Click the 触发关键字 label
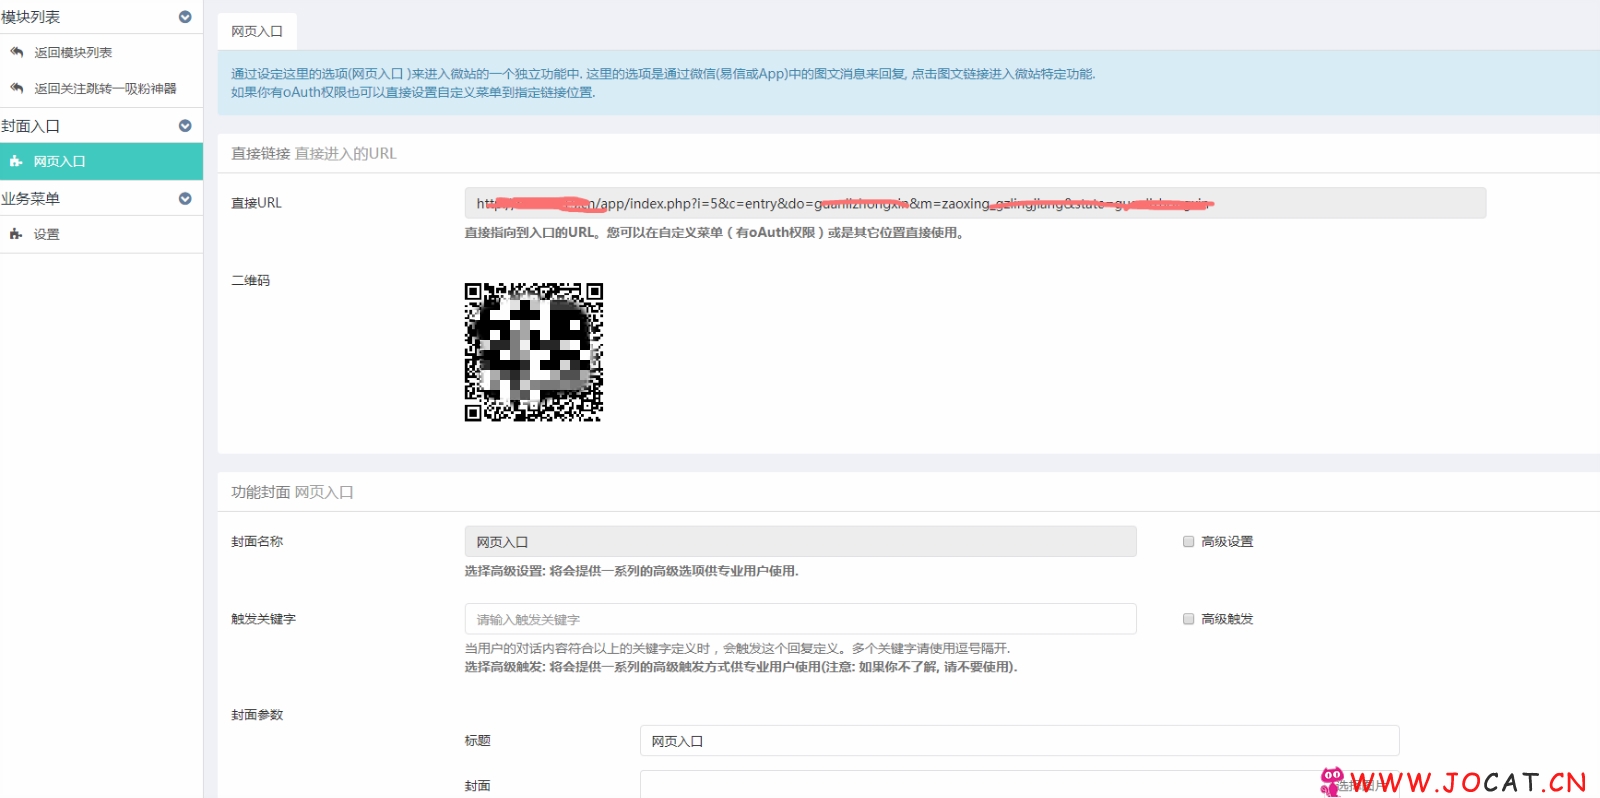 click(x=264, y=619)
